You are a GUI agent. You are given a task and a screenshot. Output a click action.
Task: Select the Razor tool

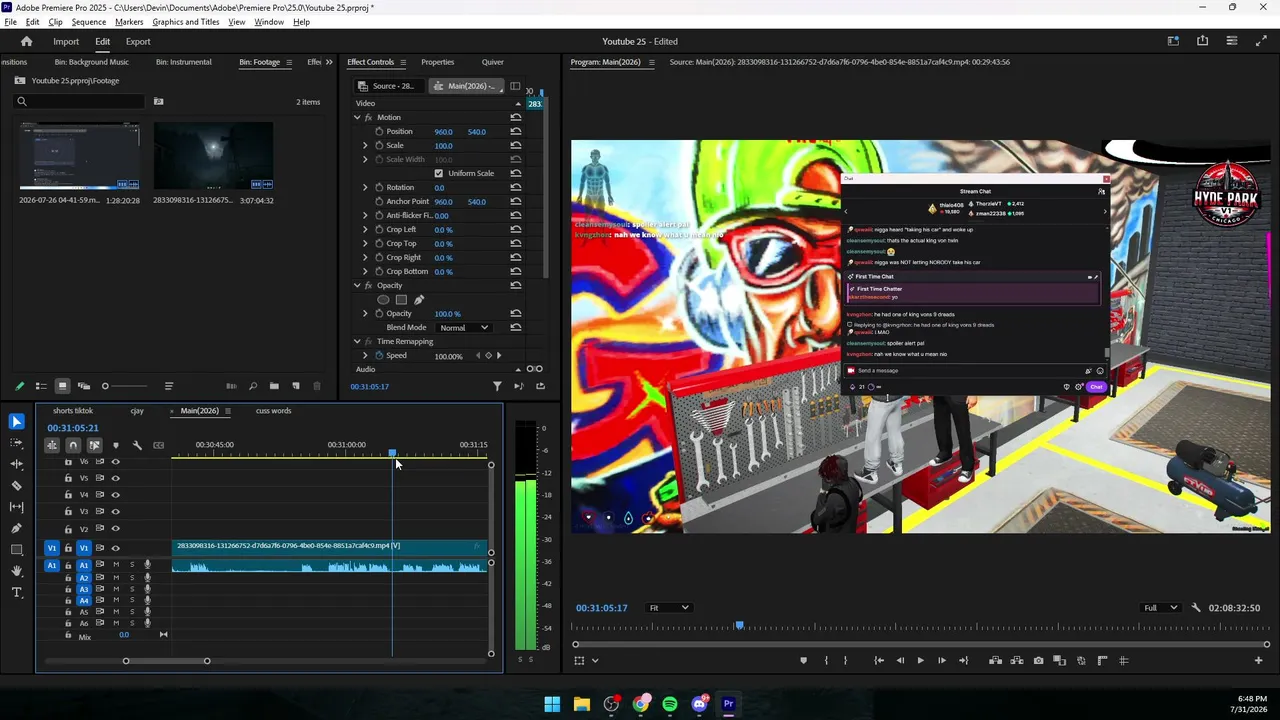click(16, 486)
